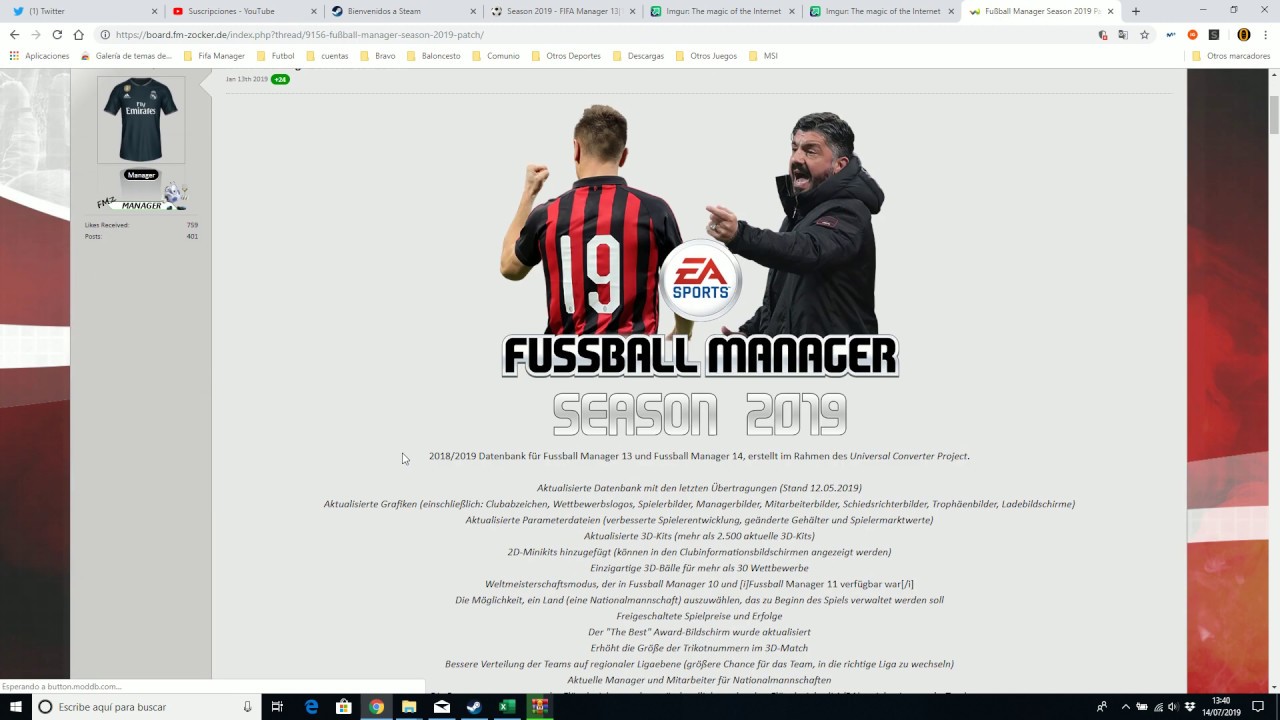Open a new browser tab

coord(1136,11)
